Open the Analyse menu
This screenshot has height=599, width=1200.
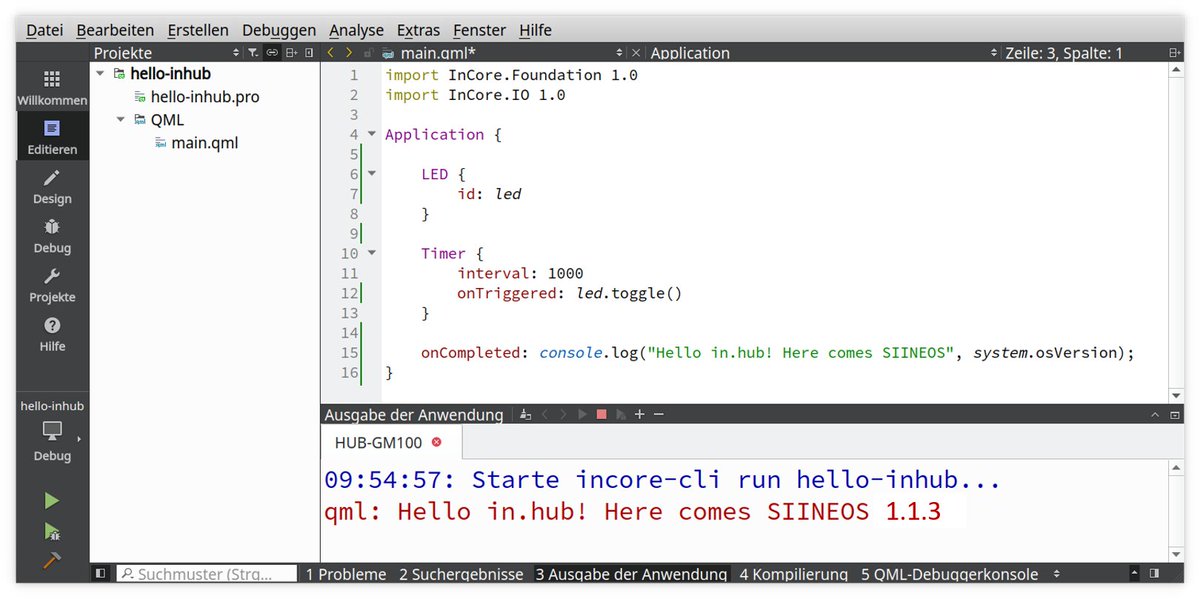(356, 30)
